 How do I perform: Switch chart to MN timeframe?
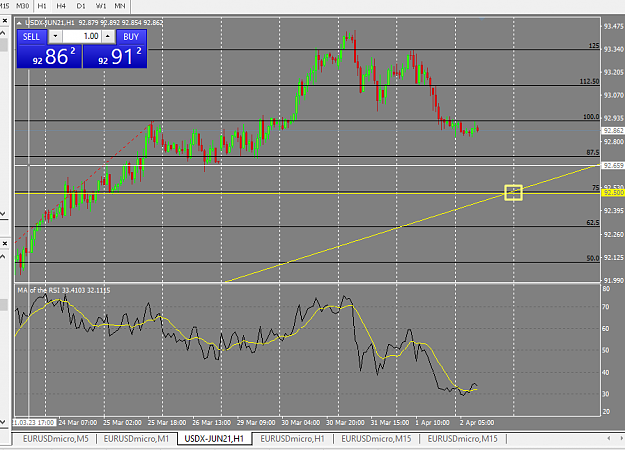[x=120, y=6]
